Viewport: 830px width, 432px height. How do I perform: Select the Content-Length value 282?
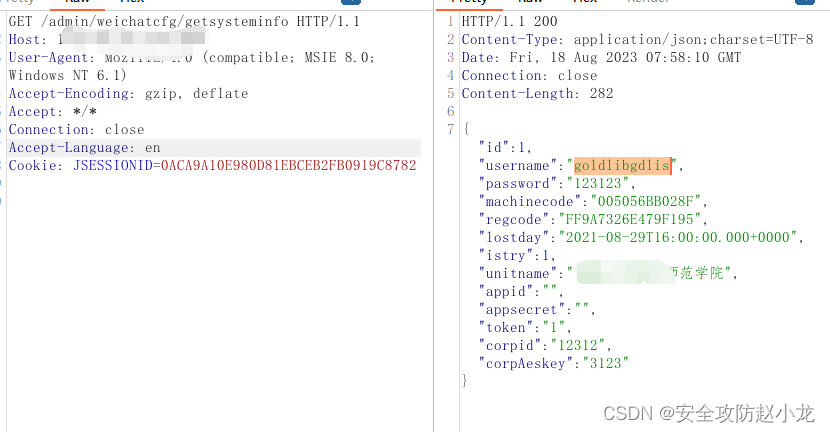tap(601, 94)
